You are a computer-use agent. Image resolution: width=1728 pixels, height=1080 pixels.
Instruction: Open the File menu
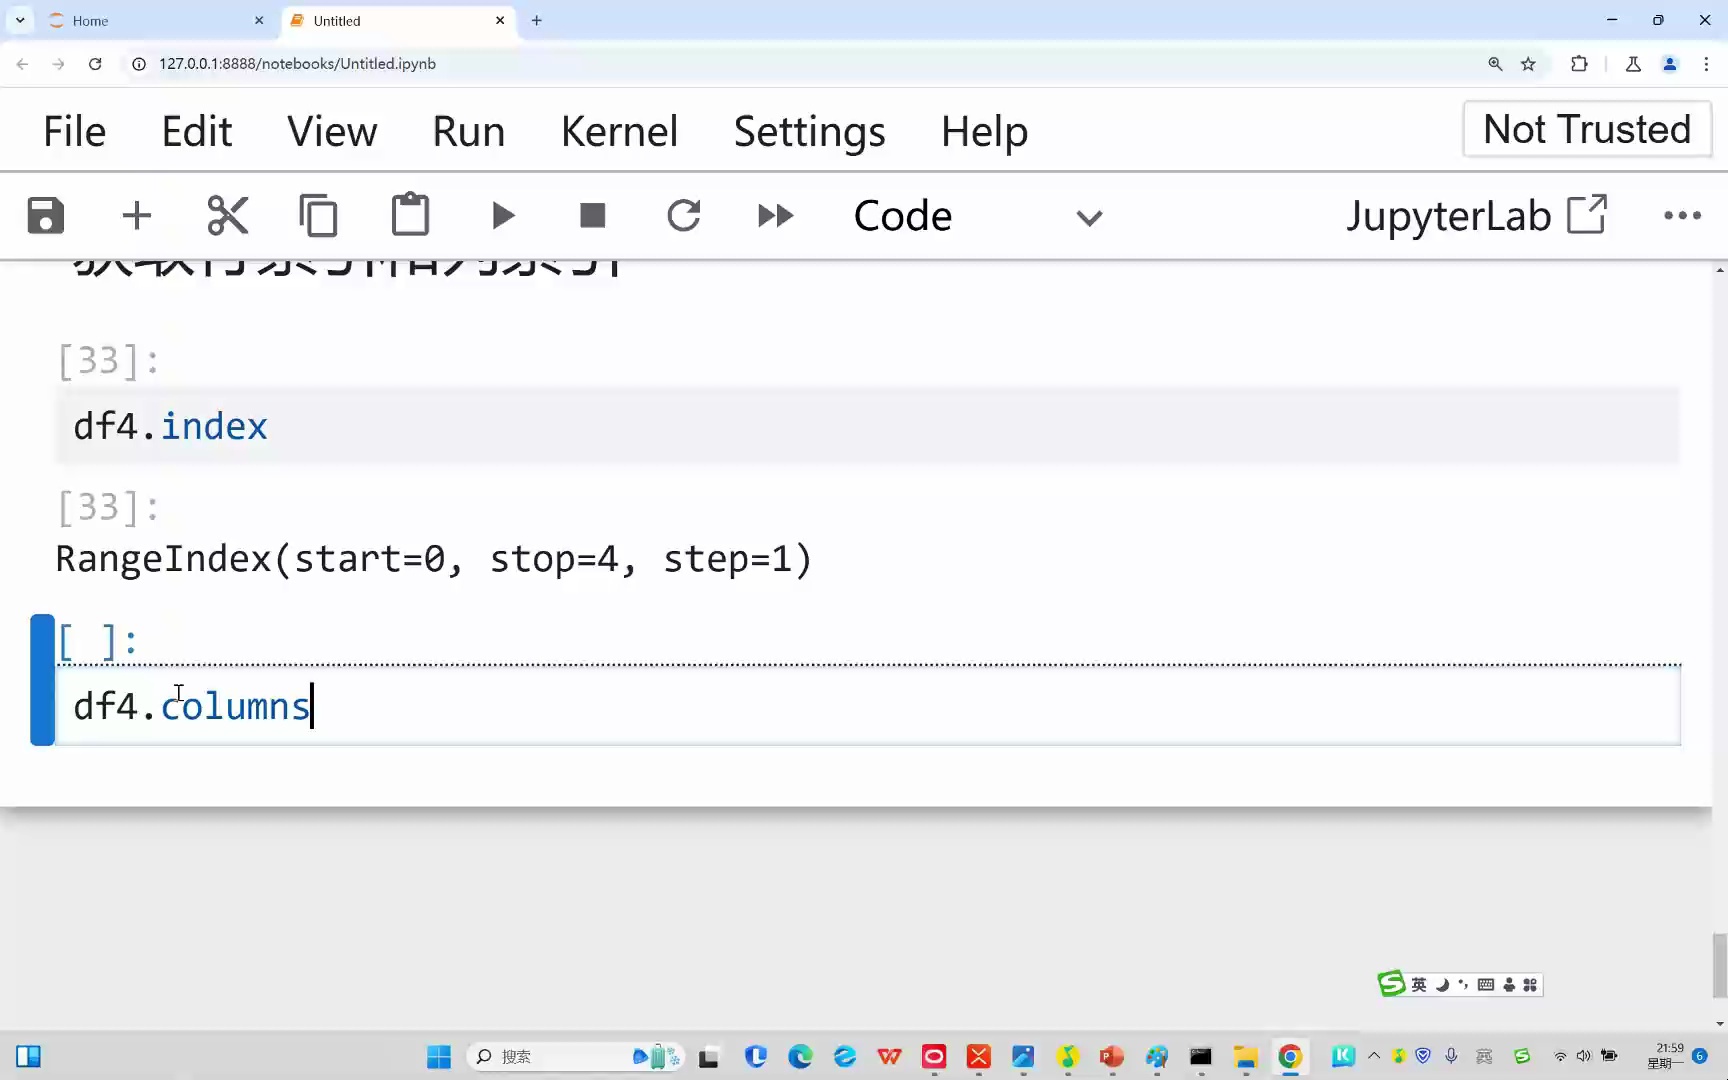74,131
